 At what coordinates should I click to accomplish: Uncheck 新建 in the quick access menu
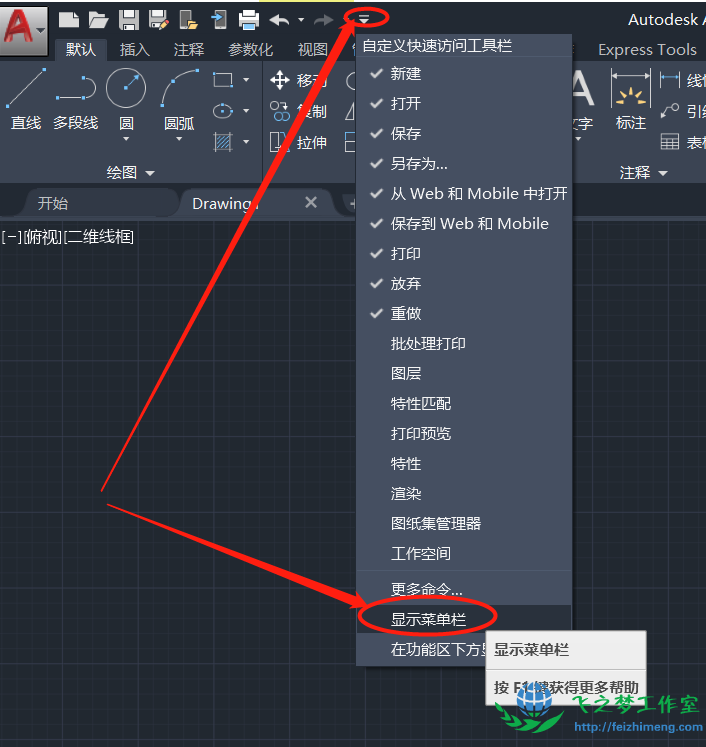[x=405, y=74]
